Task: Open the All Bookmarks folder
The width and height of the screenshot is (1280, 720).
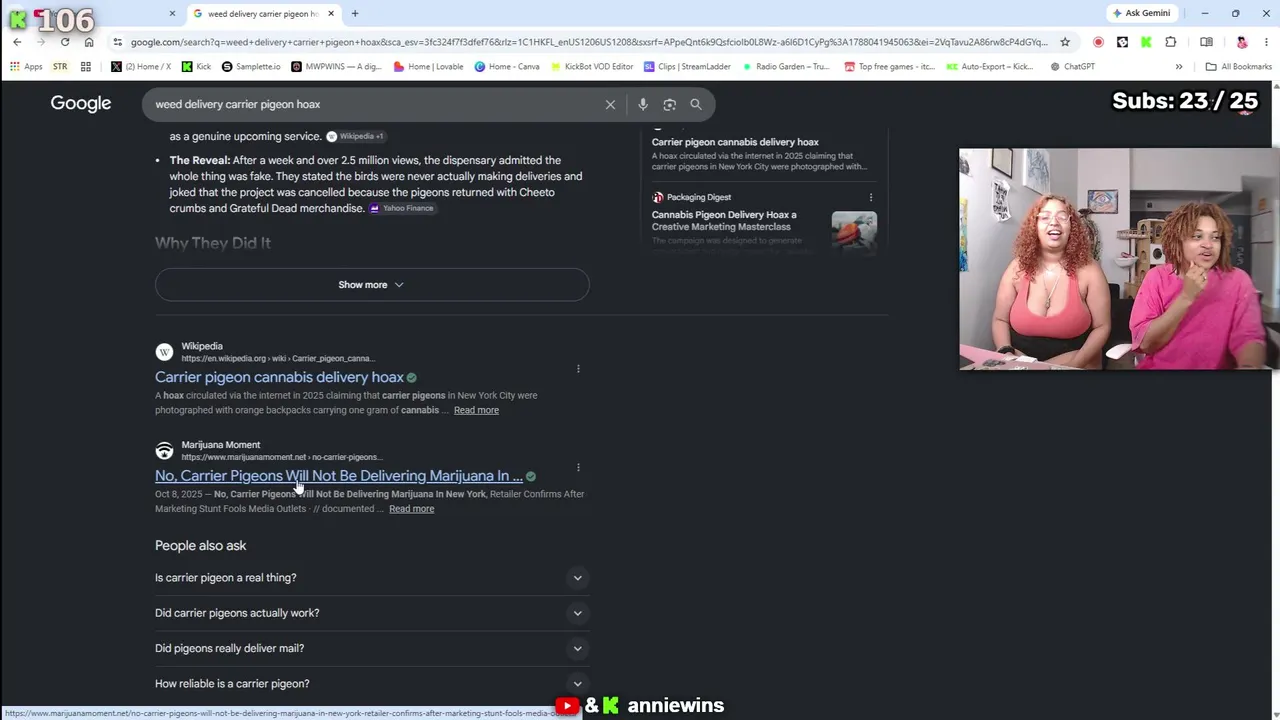Action: pos(1238,67)
